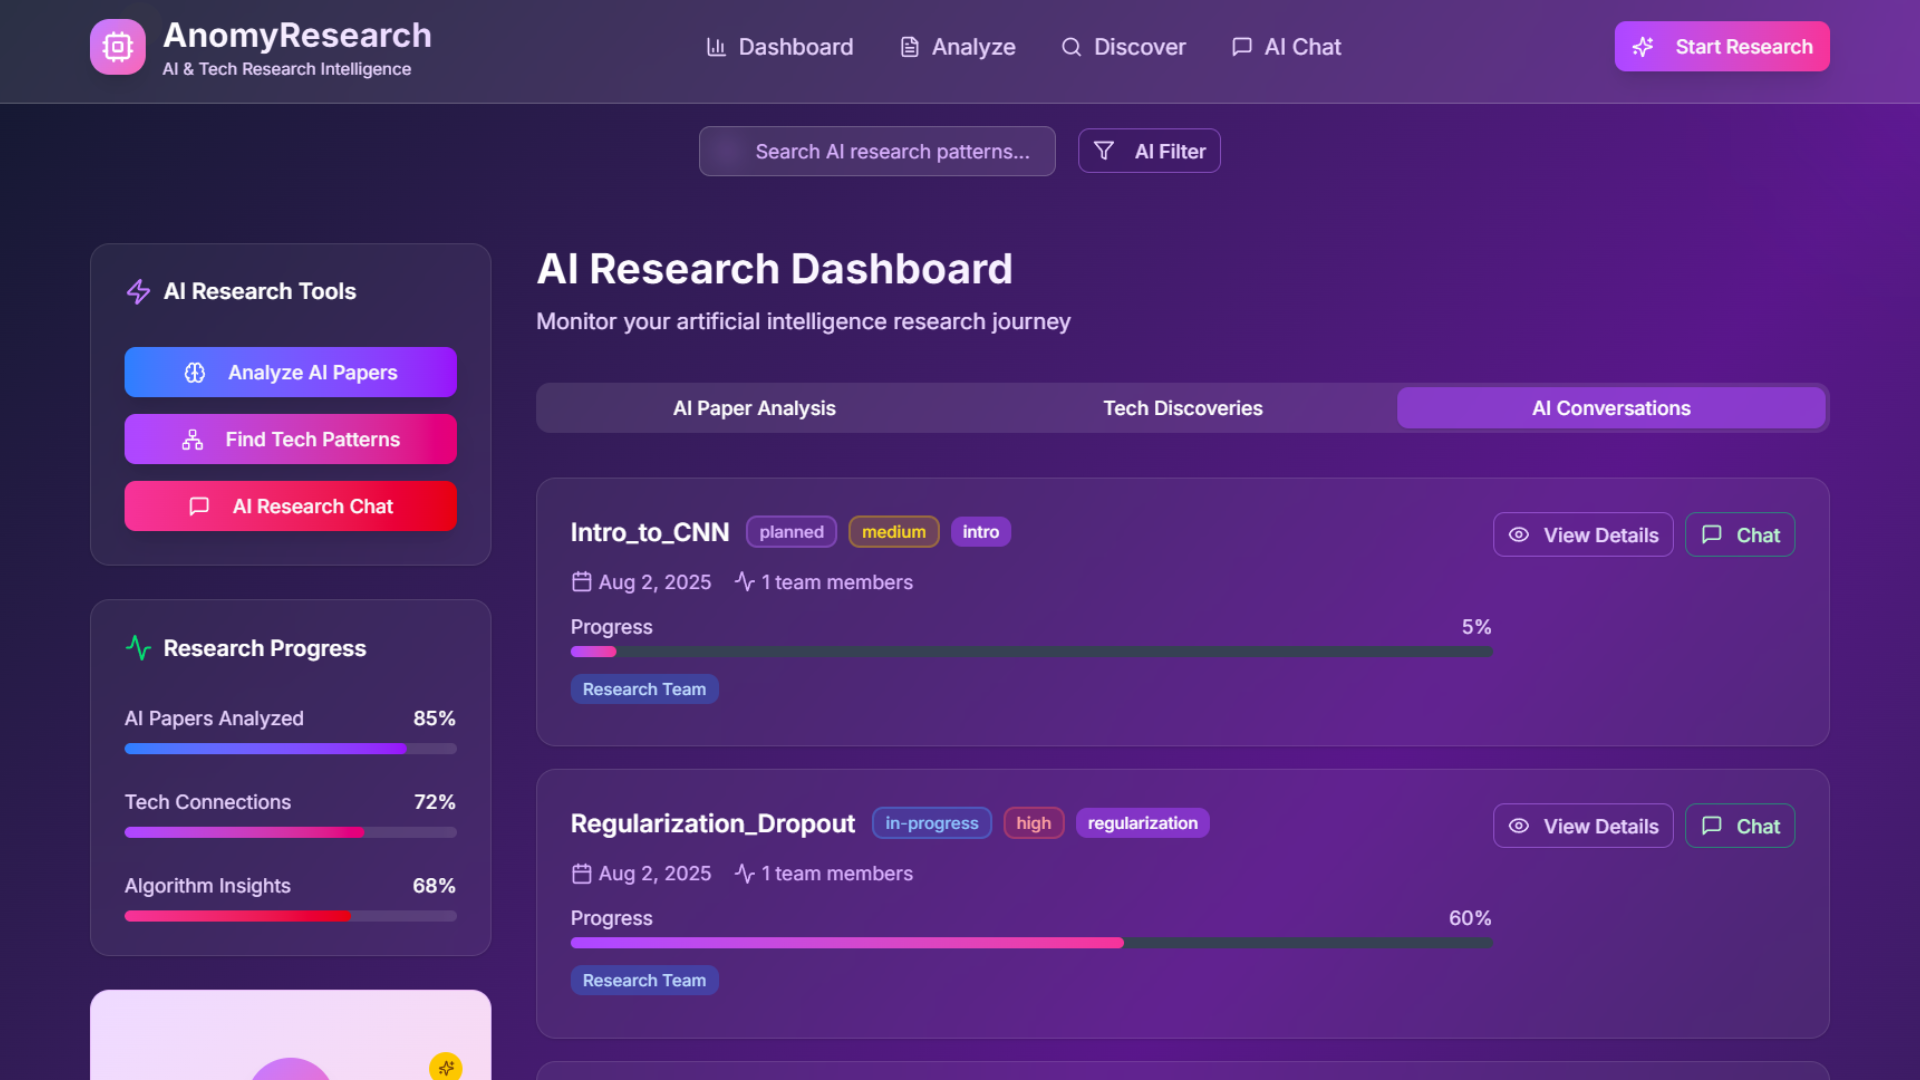Click the Intro_to_CNN progress bar
Image resolution: width=1920 pixels, height=1080 pixels.
(x=1031, y=652)
